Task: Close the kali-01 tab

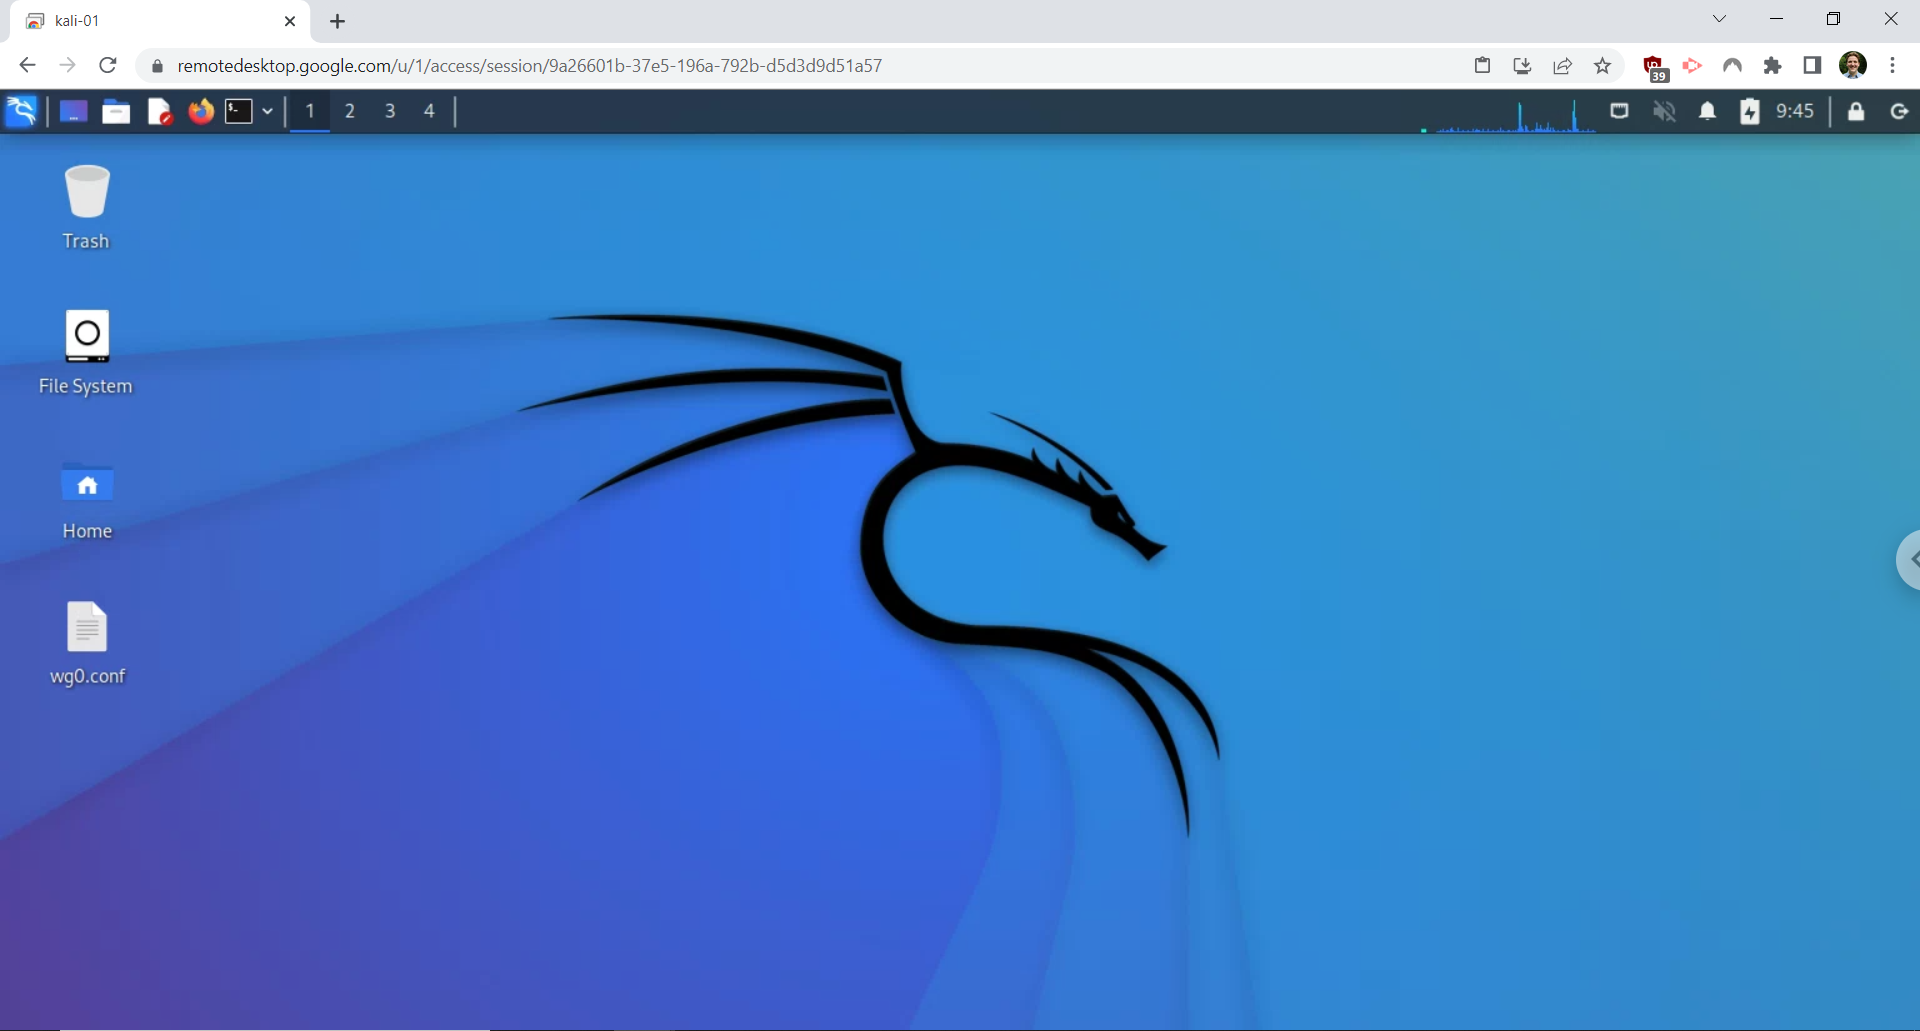Action: [290, 21]
